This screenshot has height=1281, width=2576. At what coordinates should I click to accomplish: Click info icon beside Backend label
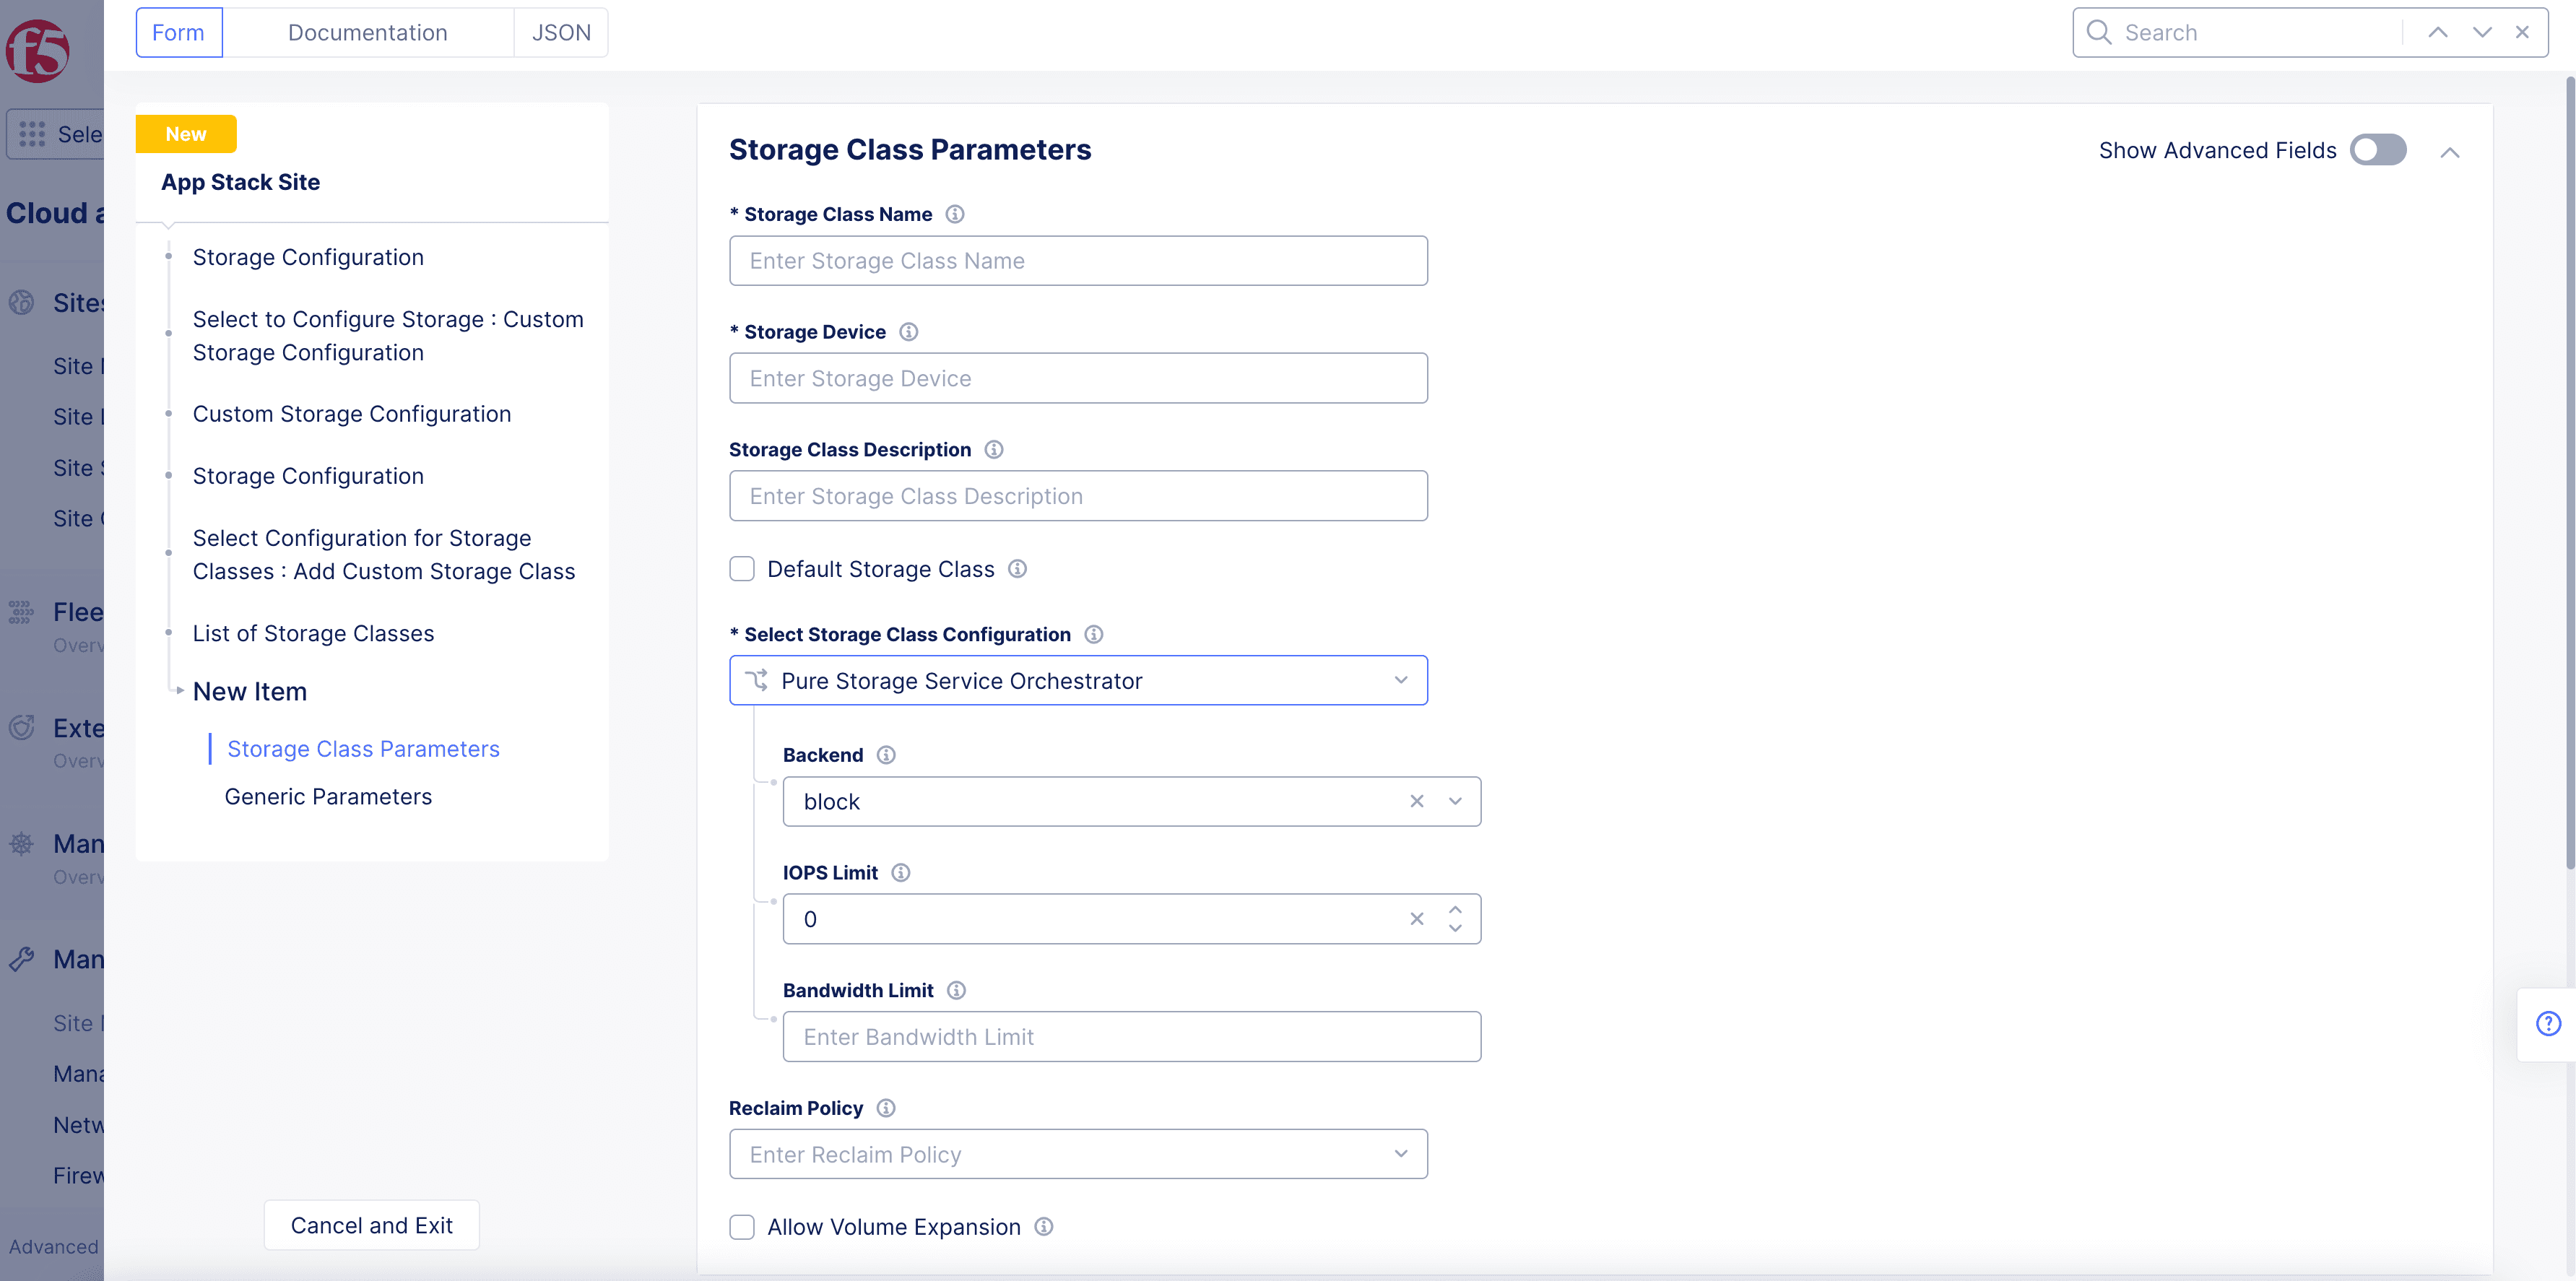886,755
